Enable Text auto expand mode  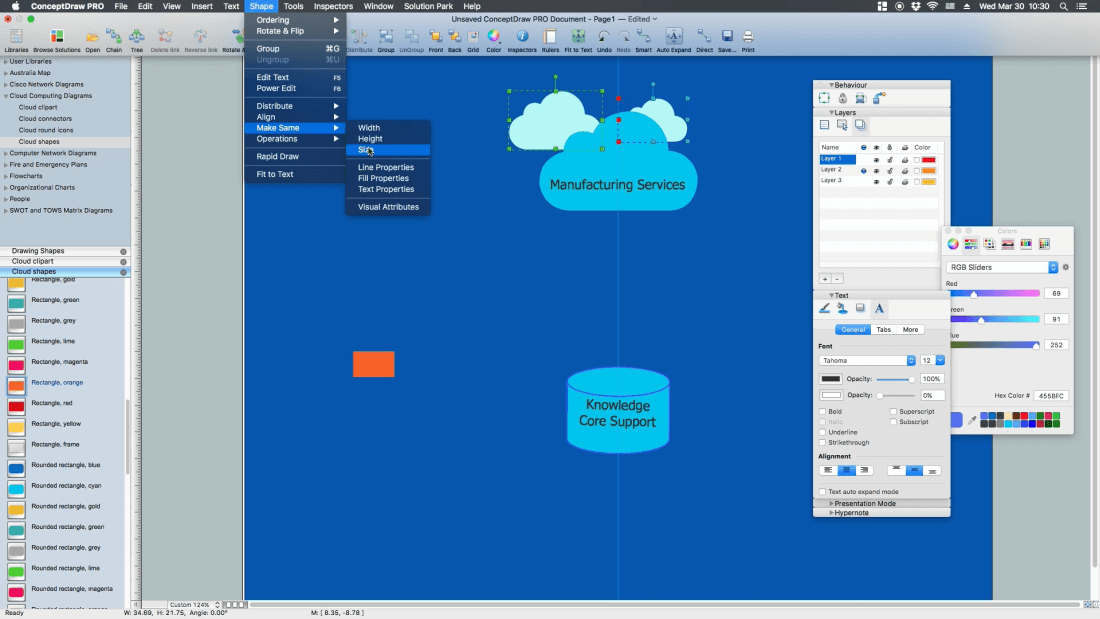coord(823,492)
